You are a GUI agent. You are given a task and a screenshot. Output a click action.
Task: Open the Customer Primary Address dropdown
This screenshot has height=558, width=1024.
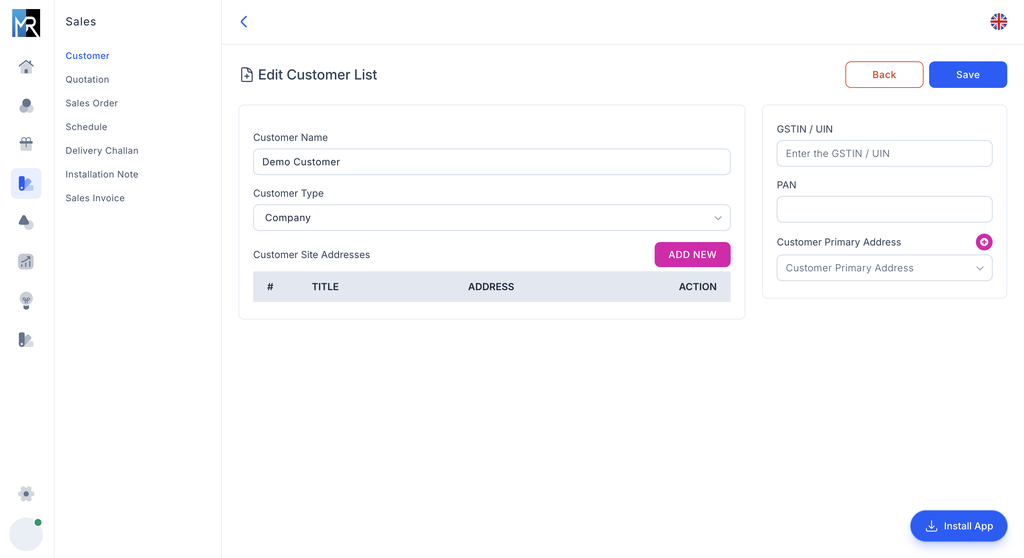tap(884, 268)
